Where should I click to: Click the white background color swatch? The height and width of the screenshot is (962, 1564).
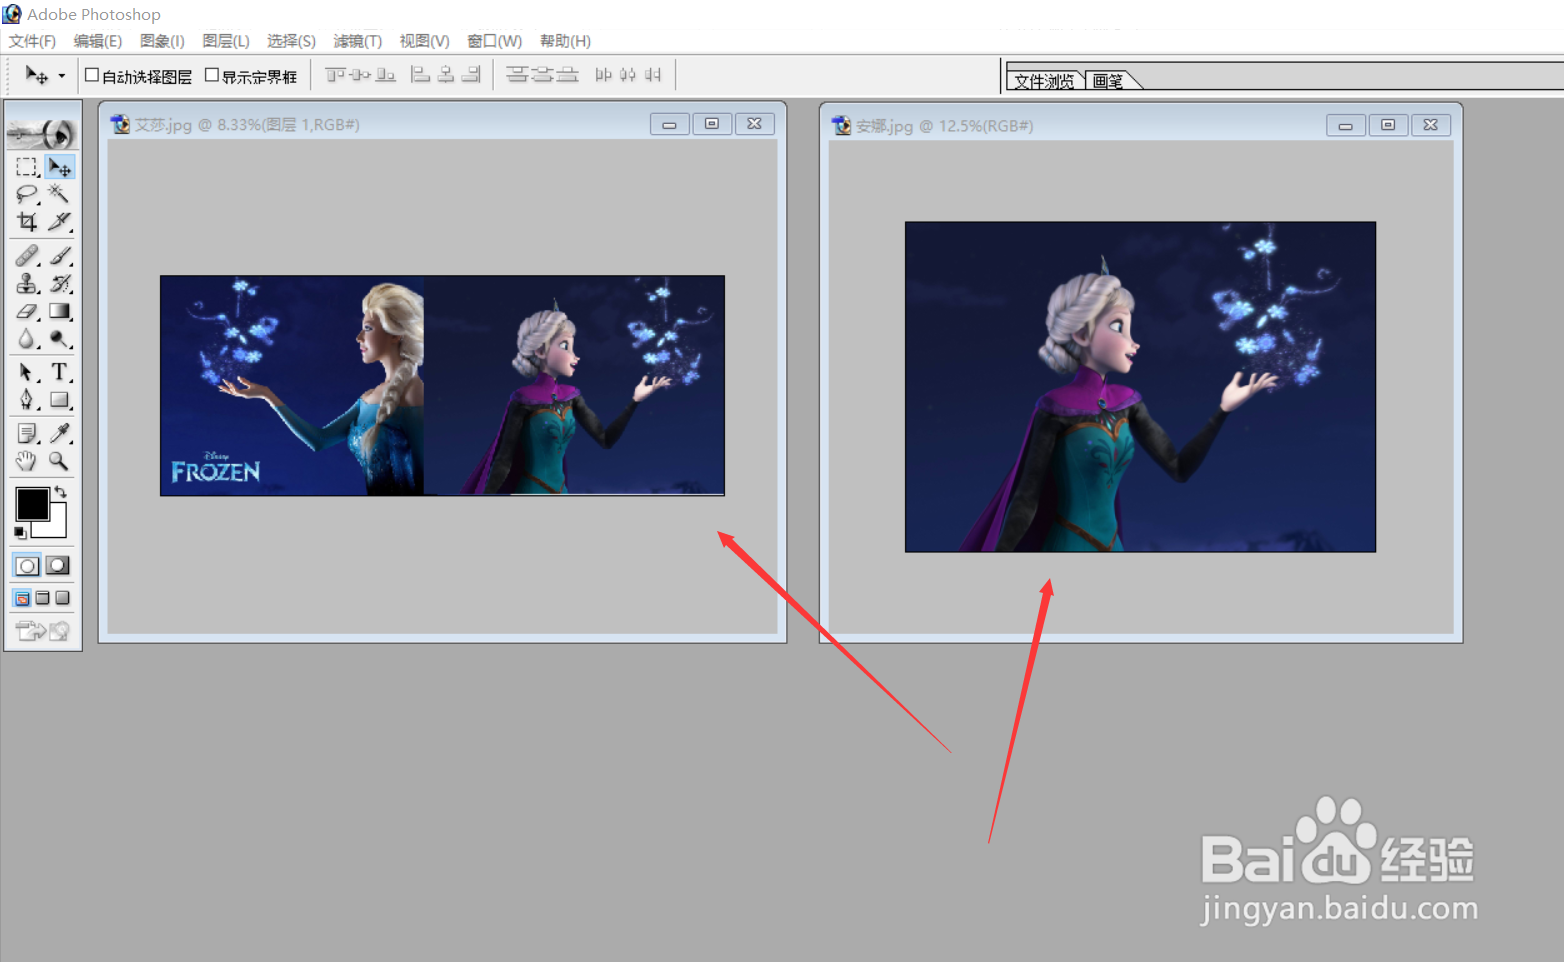(57, 527)
